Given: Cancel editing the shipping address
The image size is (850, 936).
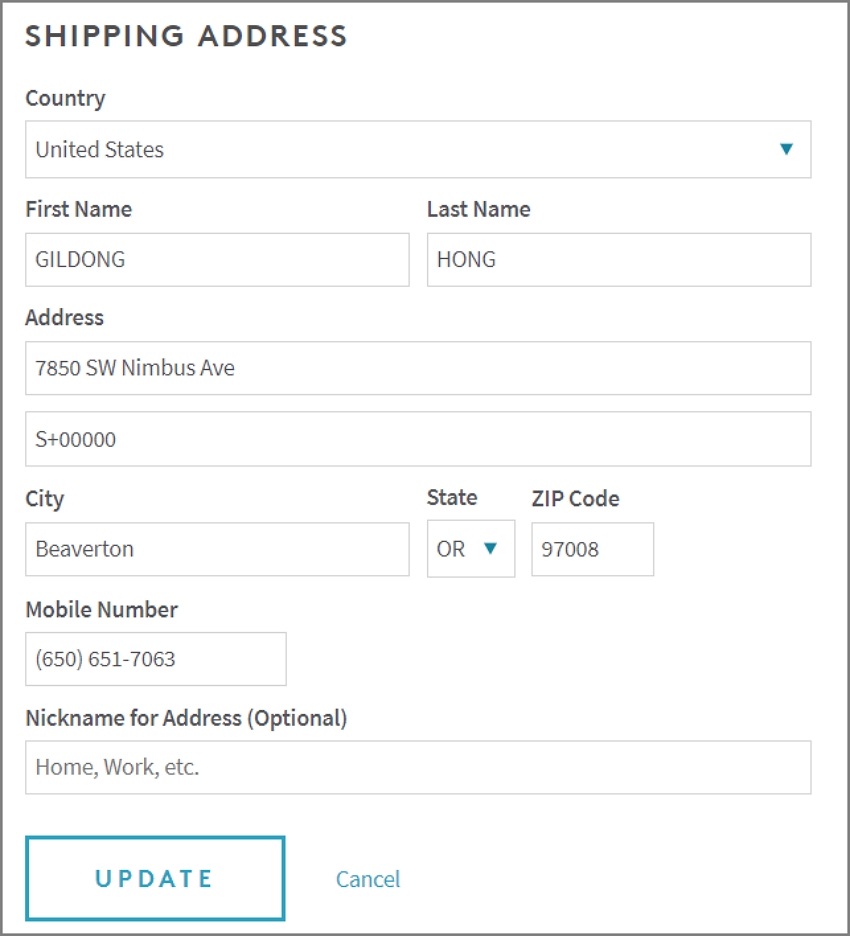Looking at the screenshot, I should click(x=368, y=879).
